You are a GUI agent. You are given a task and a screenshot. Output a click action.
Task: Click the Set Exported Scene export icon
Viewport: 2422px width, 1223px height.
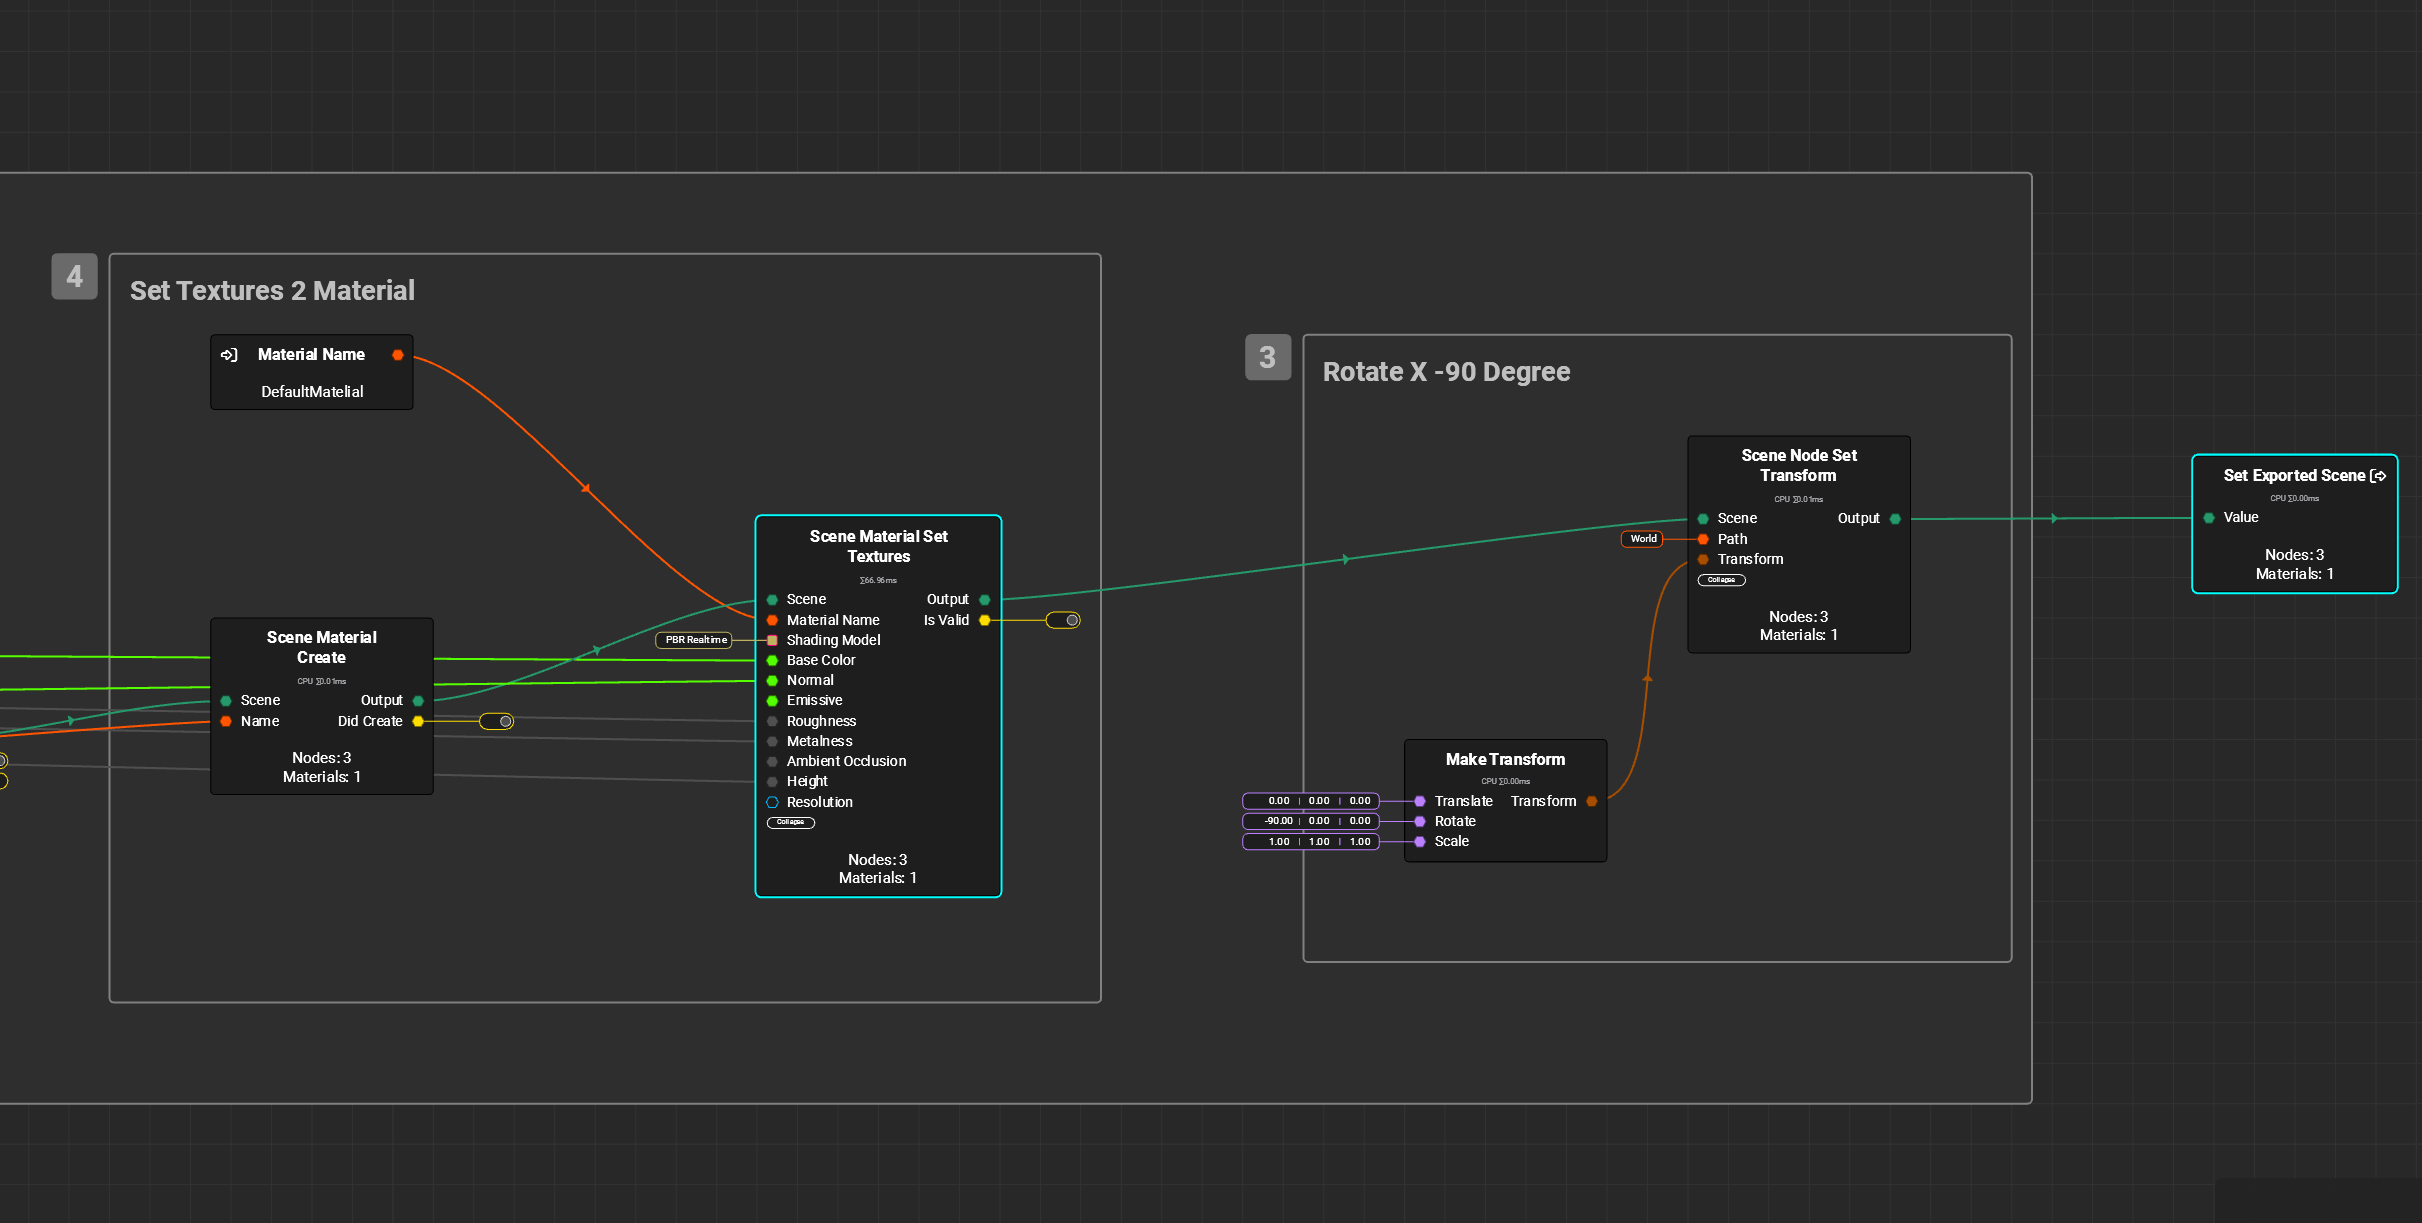[2378, 476]
